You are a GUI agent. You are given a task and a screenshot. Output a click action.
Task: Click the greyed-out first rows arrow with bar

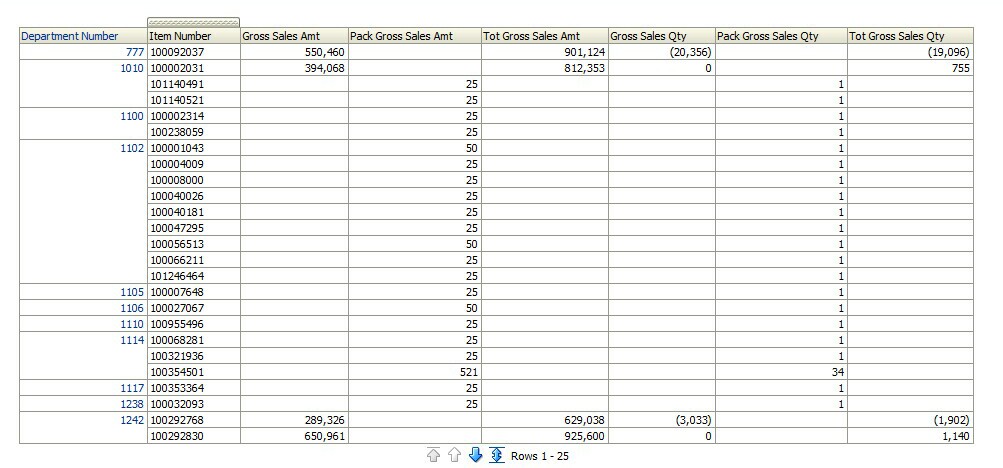pyautogui.click(x=433, y=455)
